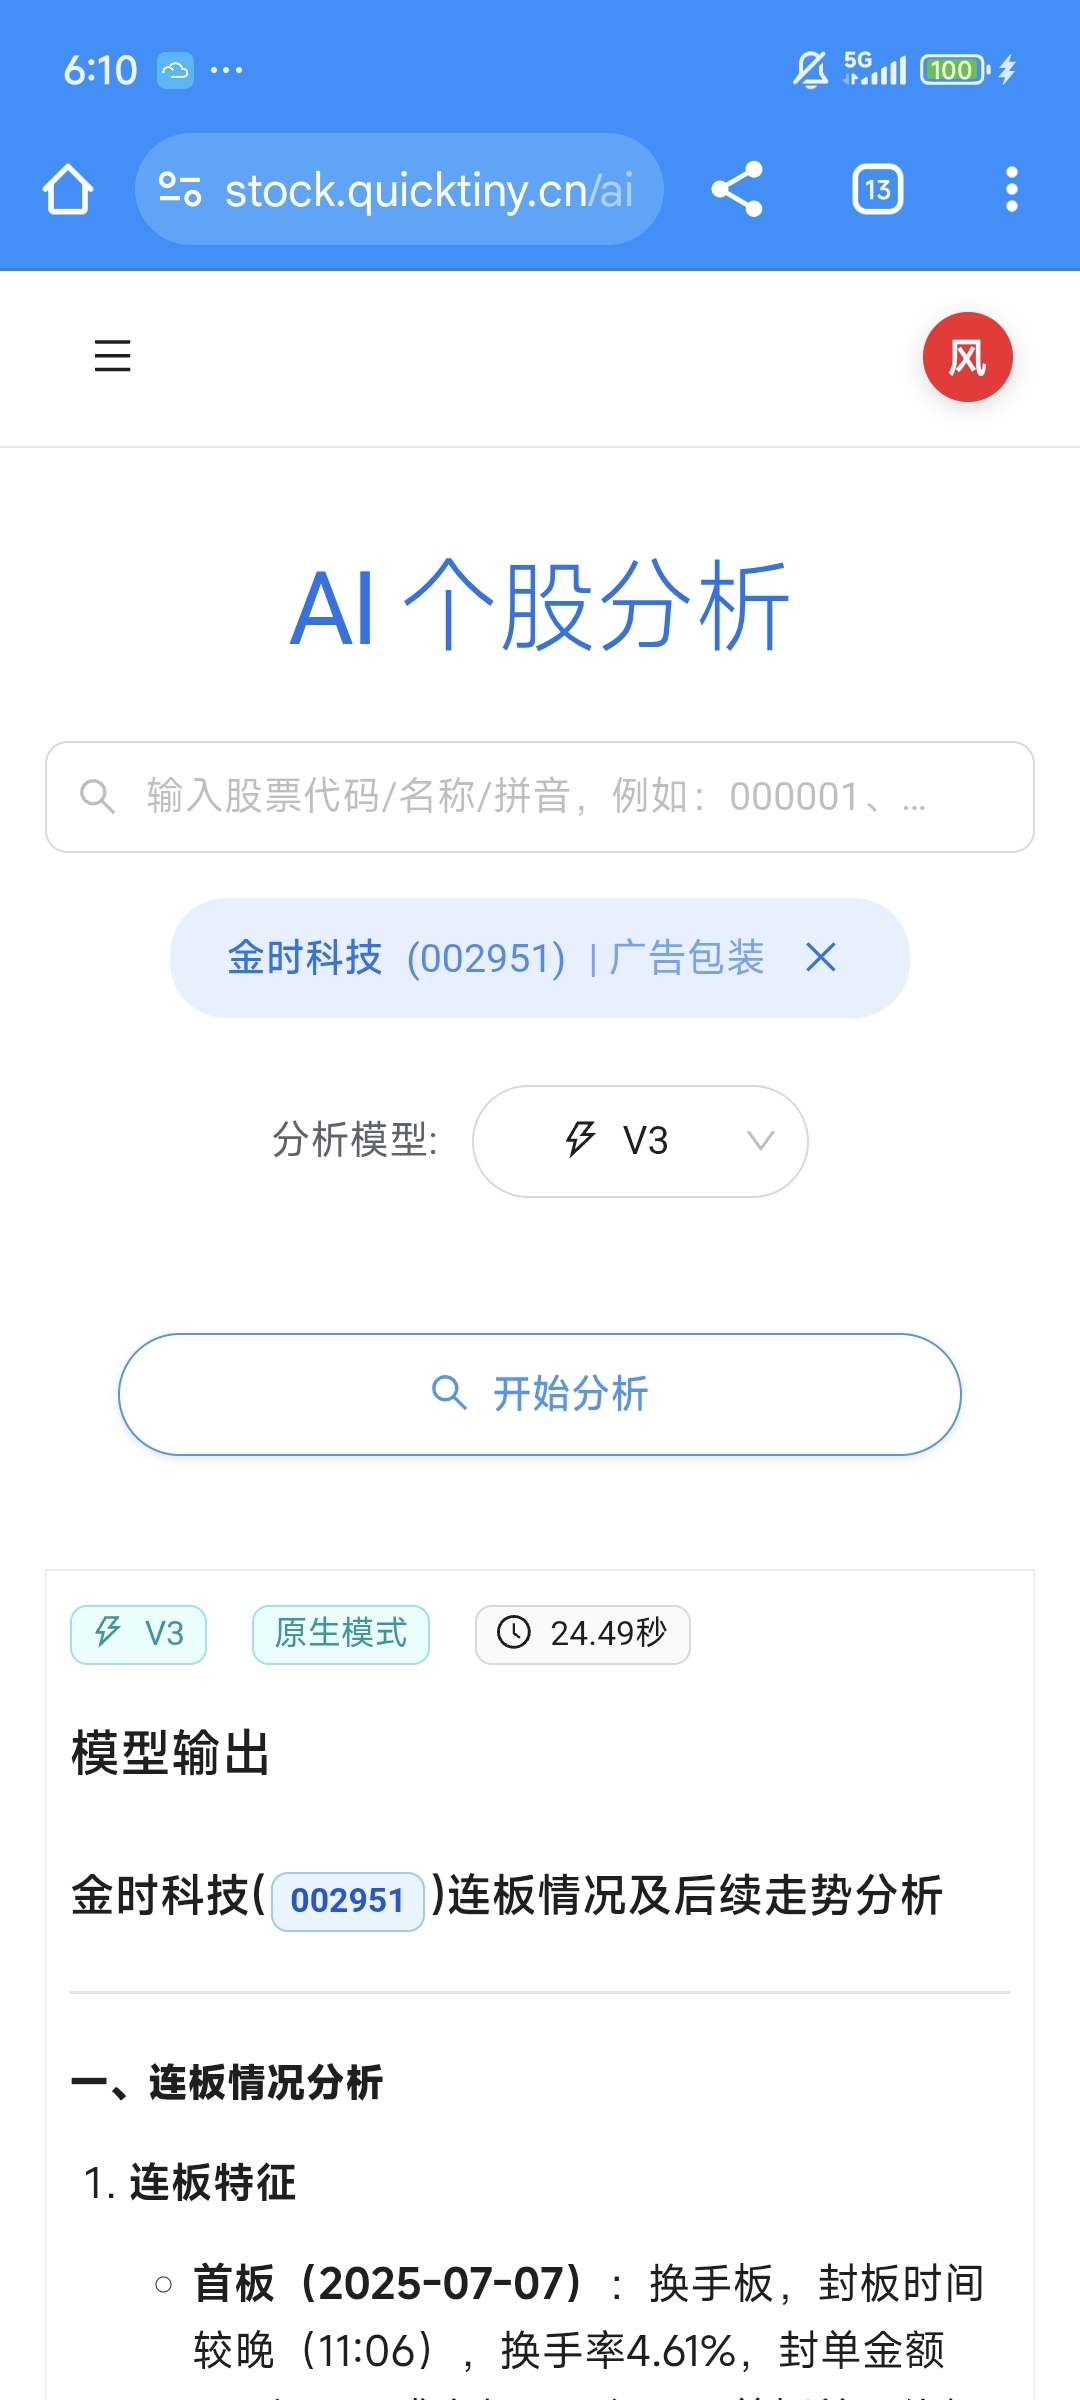Open the site settings icon in address bar
Image resolution: width=1080 pixels, height=2400 pixels.
(180, 189)
